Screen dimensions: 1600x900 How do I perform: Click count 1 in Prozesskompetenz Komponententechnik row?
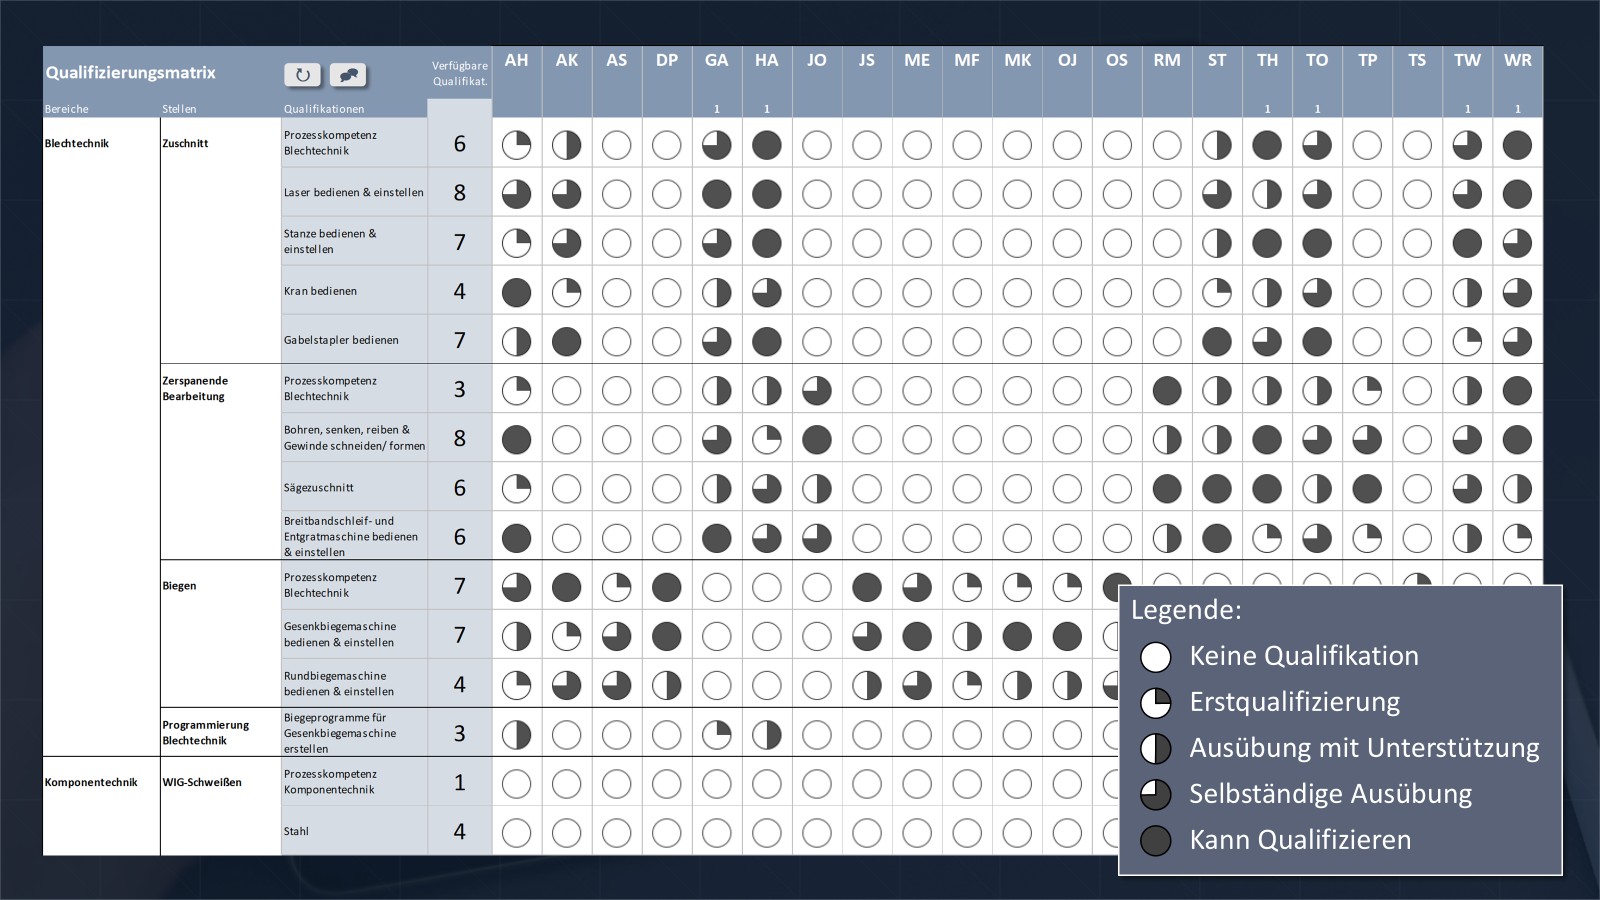click(x=460, y=782)
